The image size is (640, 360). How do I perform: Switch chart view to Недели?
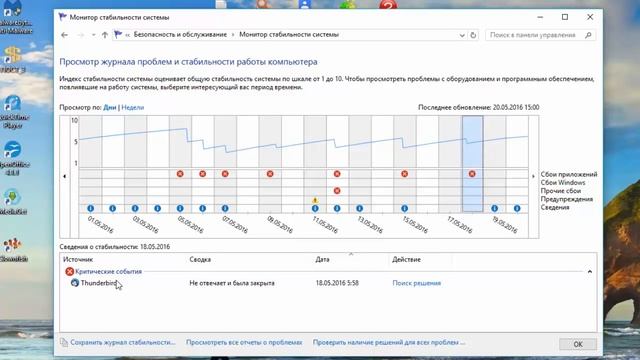(133, 107)
